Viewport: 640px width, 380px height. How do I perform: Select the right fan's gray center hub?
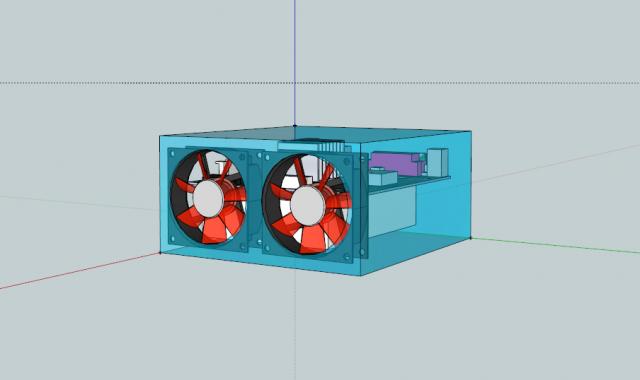pos(308,206)
